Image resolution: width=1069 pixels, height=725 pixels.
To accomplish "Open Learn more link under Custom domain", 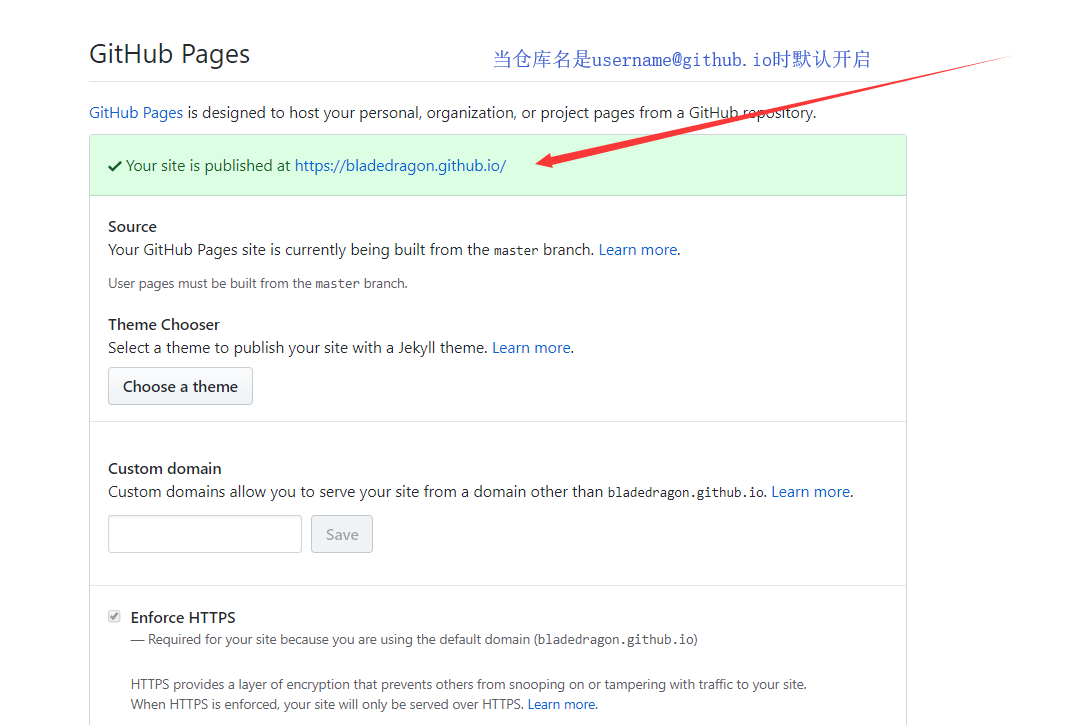I will click(x=811, y=492).
